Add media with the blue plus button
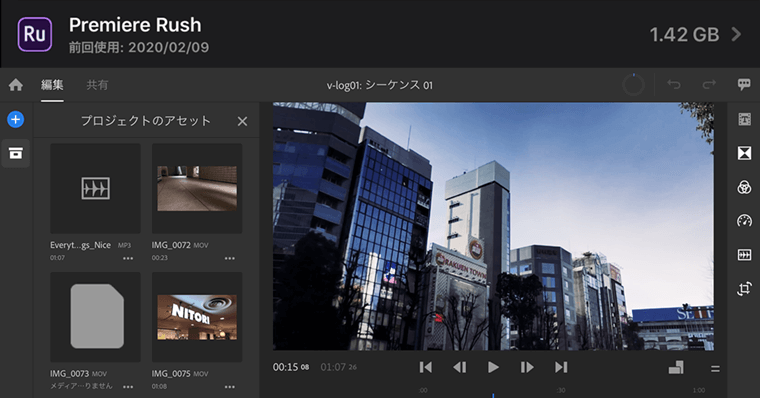This screenshot has width=760, height=398. pos(16,119)
